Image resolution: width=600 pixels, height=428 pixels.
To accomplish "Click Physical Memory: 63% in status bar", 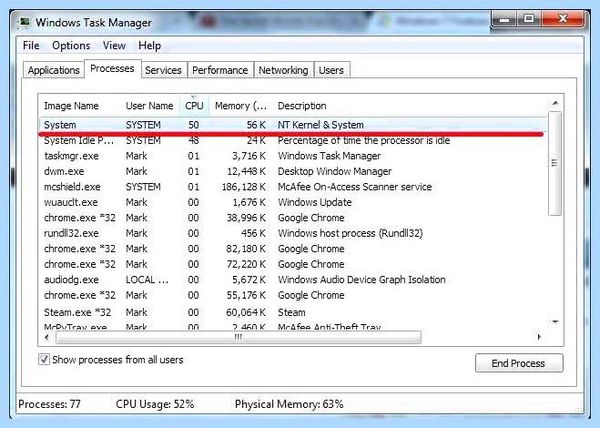I will click(289, 404).
